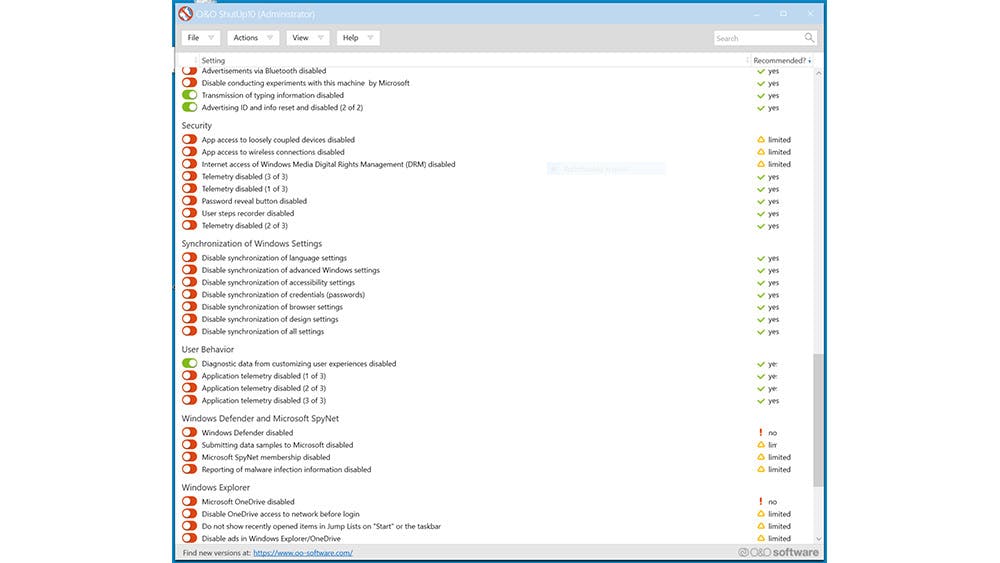The height and width of the screenshot is (563, 1000).
Task: Open the Actions dropdown
Action: (x=252, y=38)
